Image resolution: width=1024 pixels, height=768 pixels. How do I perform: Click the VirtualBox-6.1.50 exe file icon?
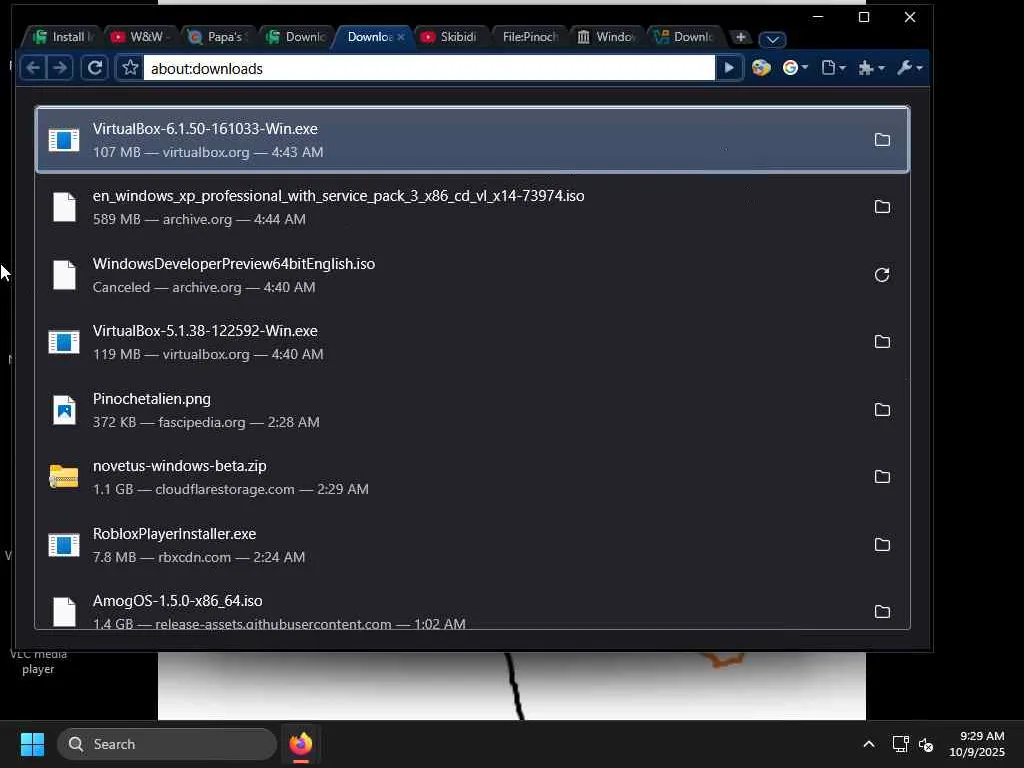64,140
